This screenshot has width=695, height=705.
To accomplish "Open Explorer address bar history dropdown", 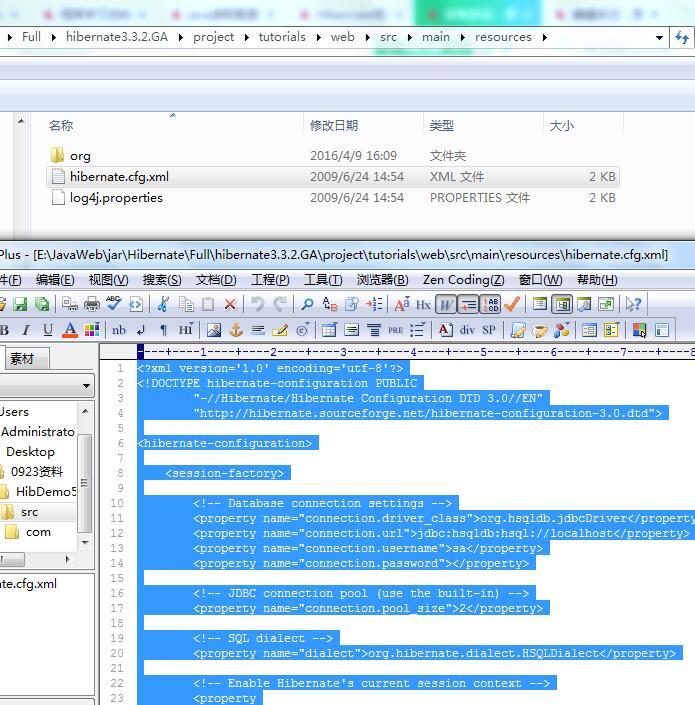I will (659, 38).
